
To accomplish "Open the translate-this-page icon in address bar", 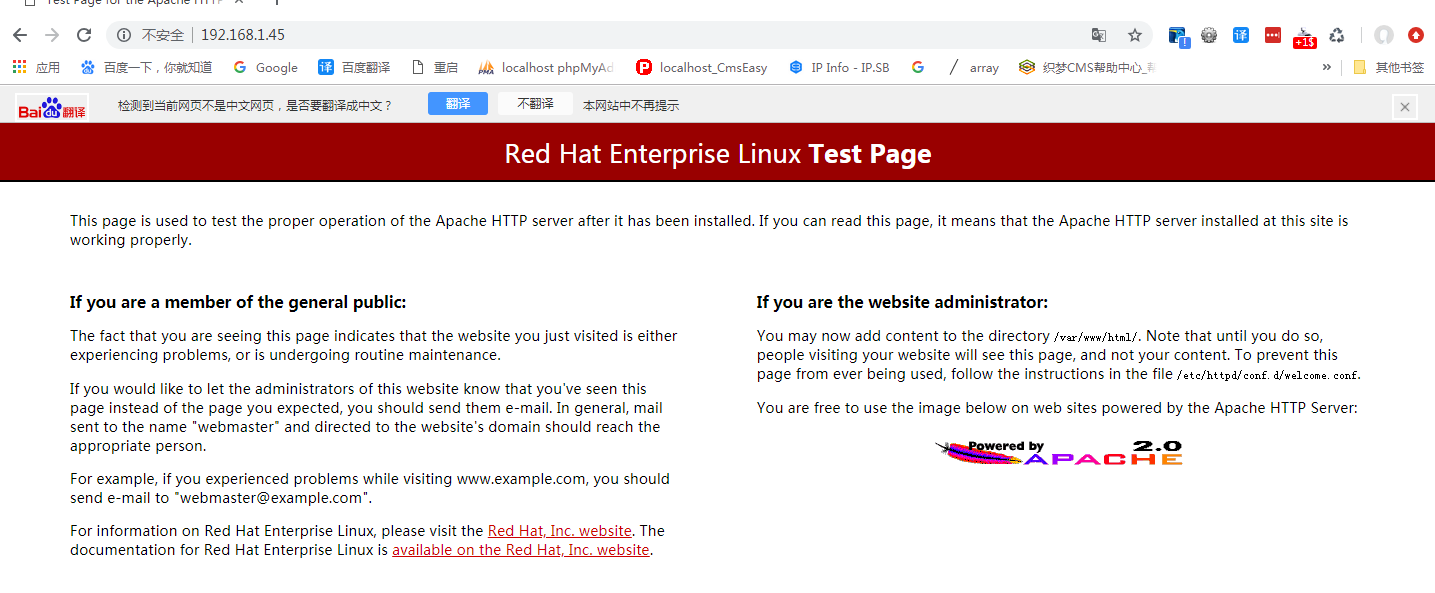I will pyautogui.click(x=1099, y=35).
